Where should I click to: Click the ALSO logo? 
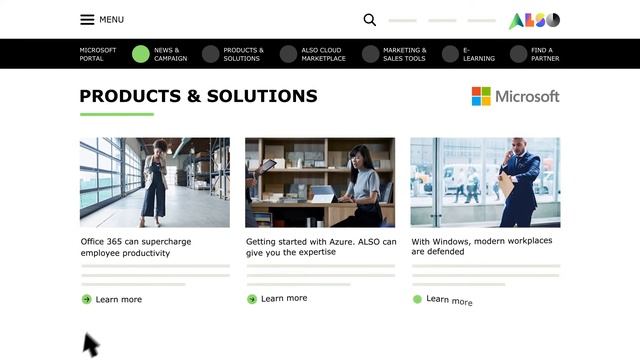[x=534, y=20]
